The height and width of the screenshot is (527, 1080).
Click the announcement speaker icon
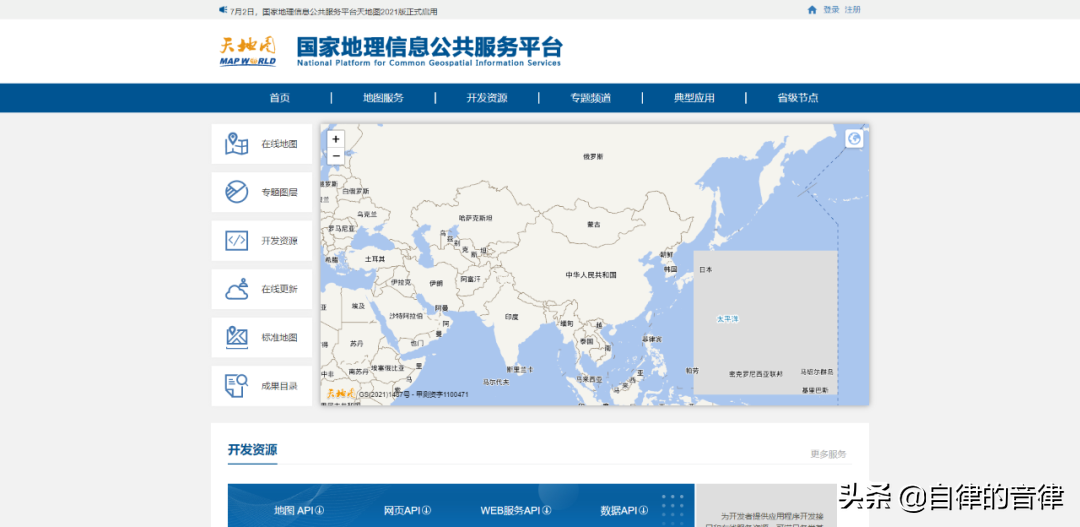pos(223,10)
